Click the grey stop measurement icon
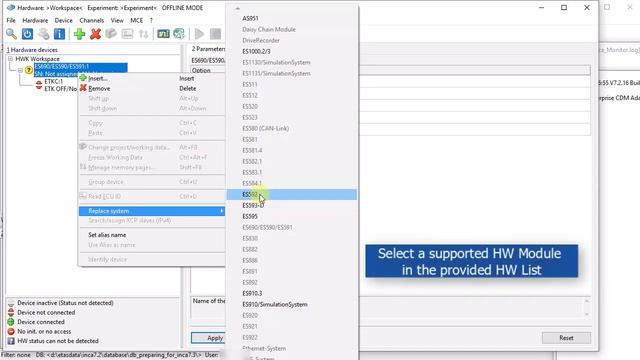The image size is (640, 360). point(215,34)
